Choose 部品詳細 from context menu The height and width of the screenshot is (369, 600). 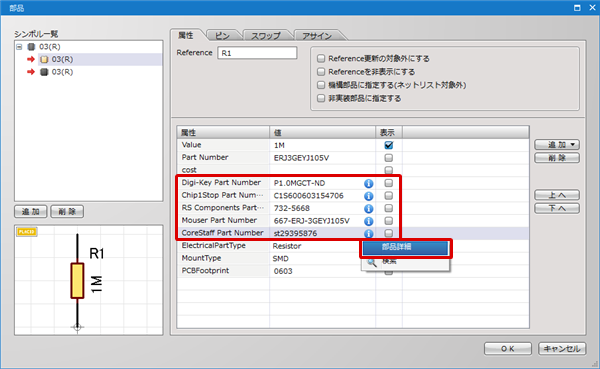coord(406,247)
